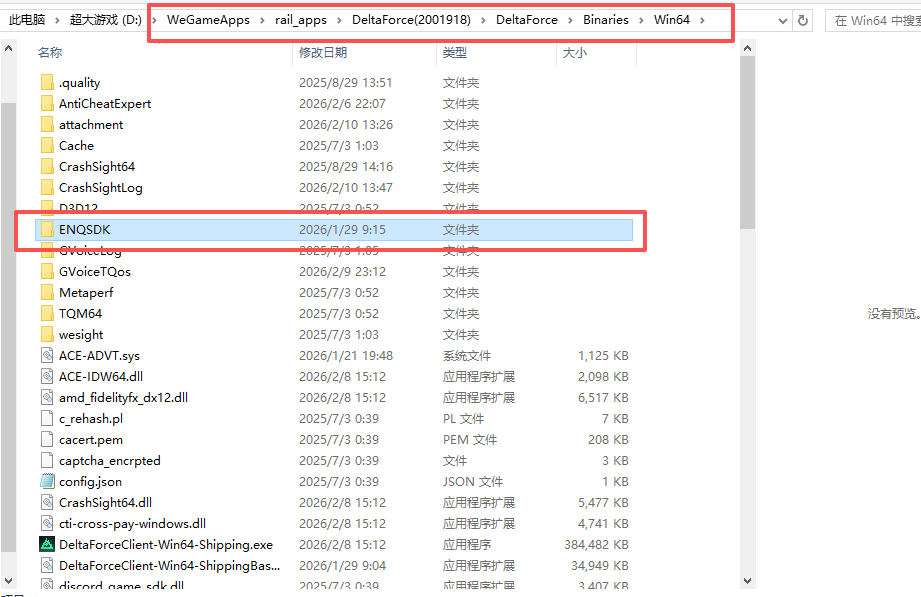Expand the chevron after Win64 in the path

pos(702,20)
